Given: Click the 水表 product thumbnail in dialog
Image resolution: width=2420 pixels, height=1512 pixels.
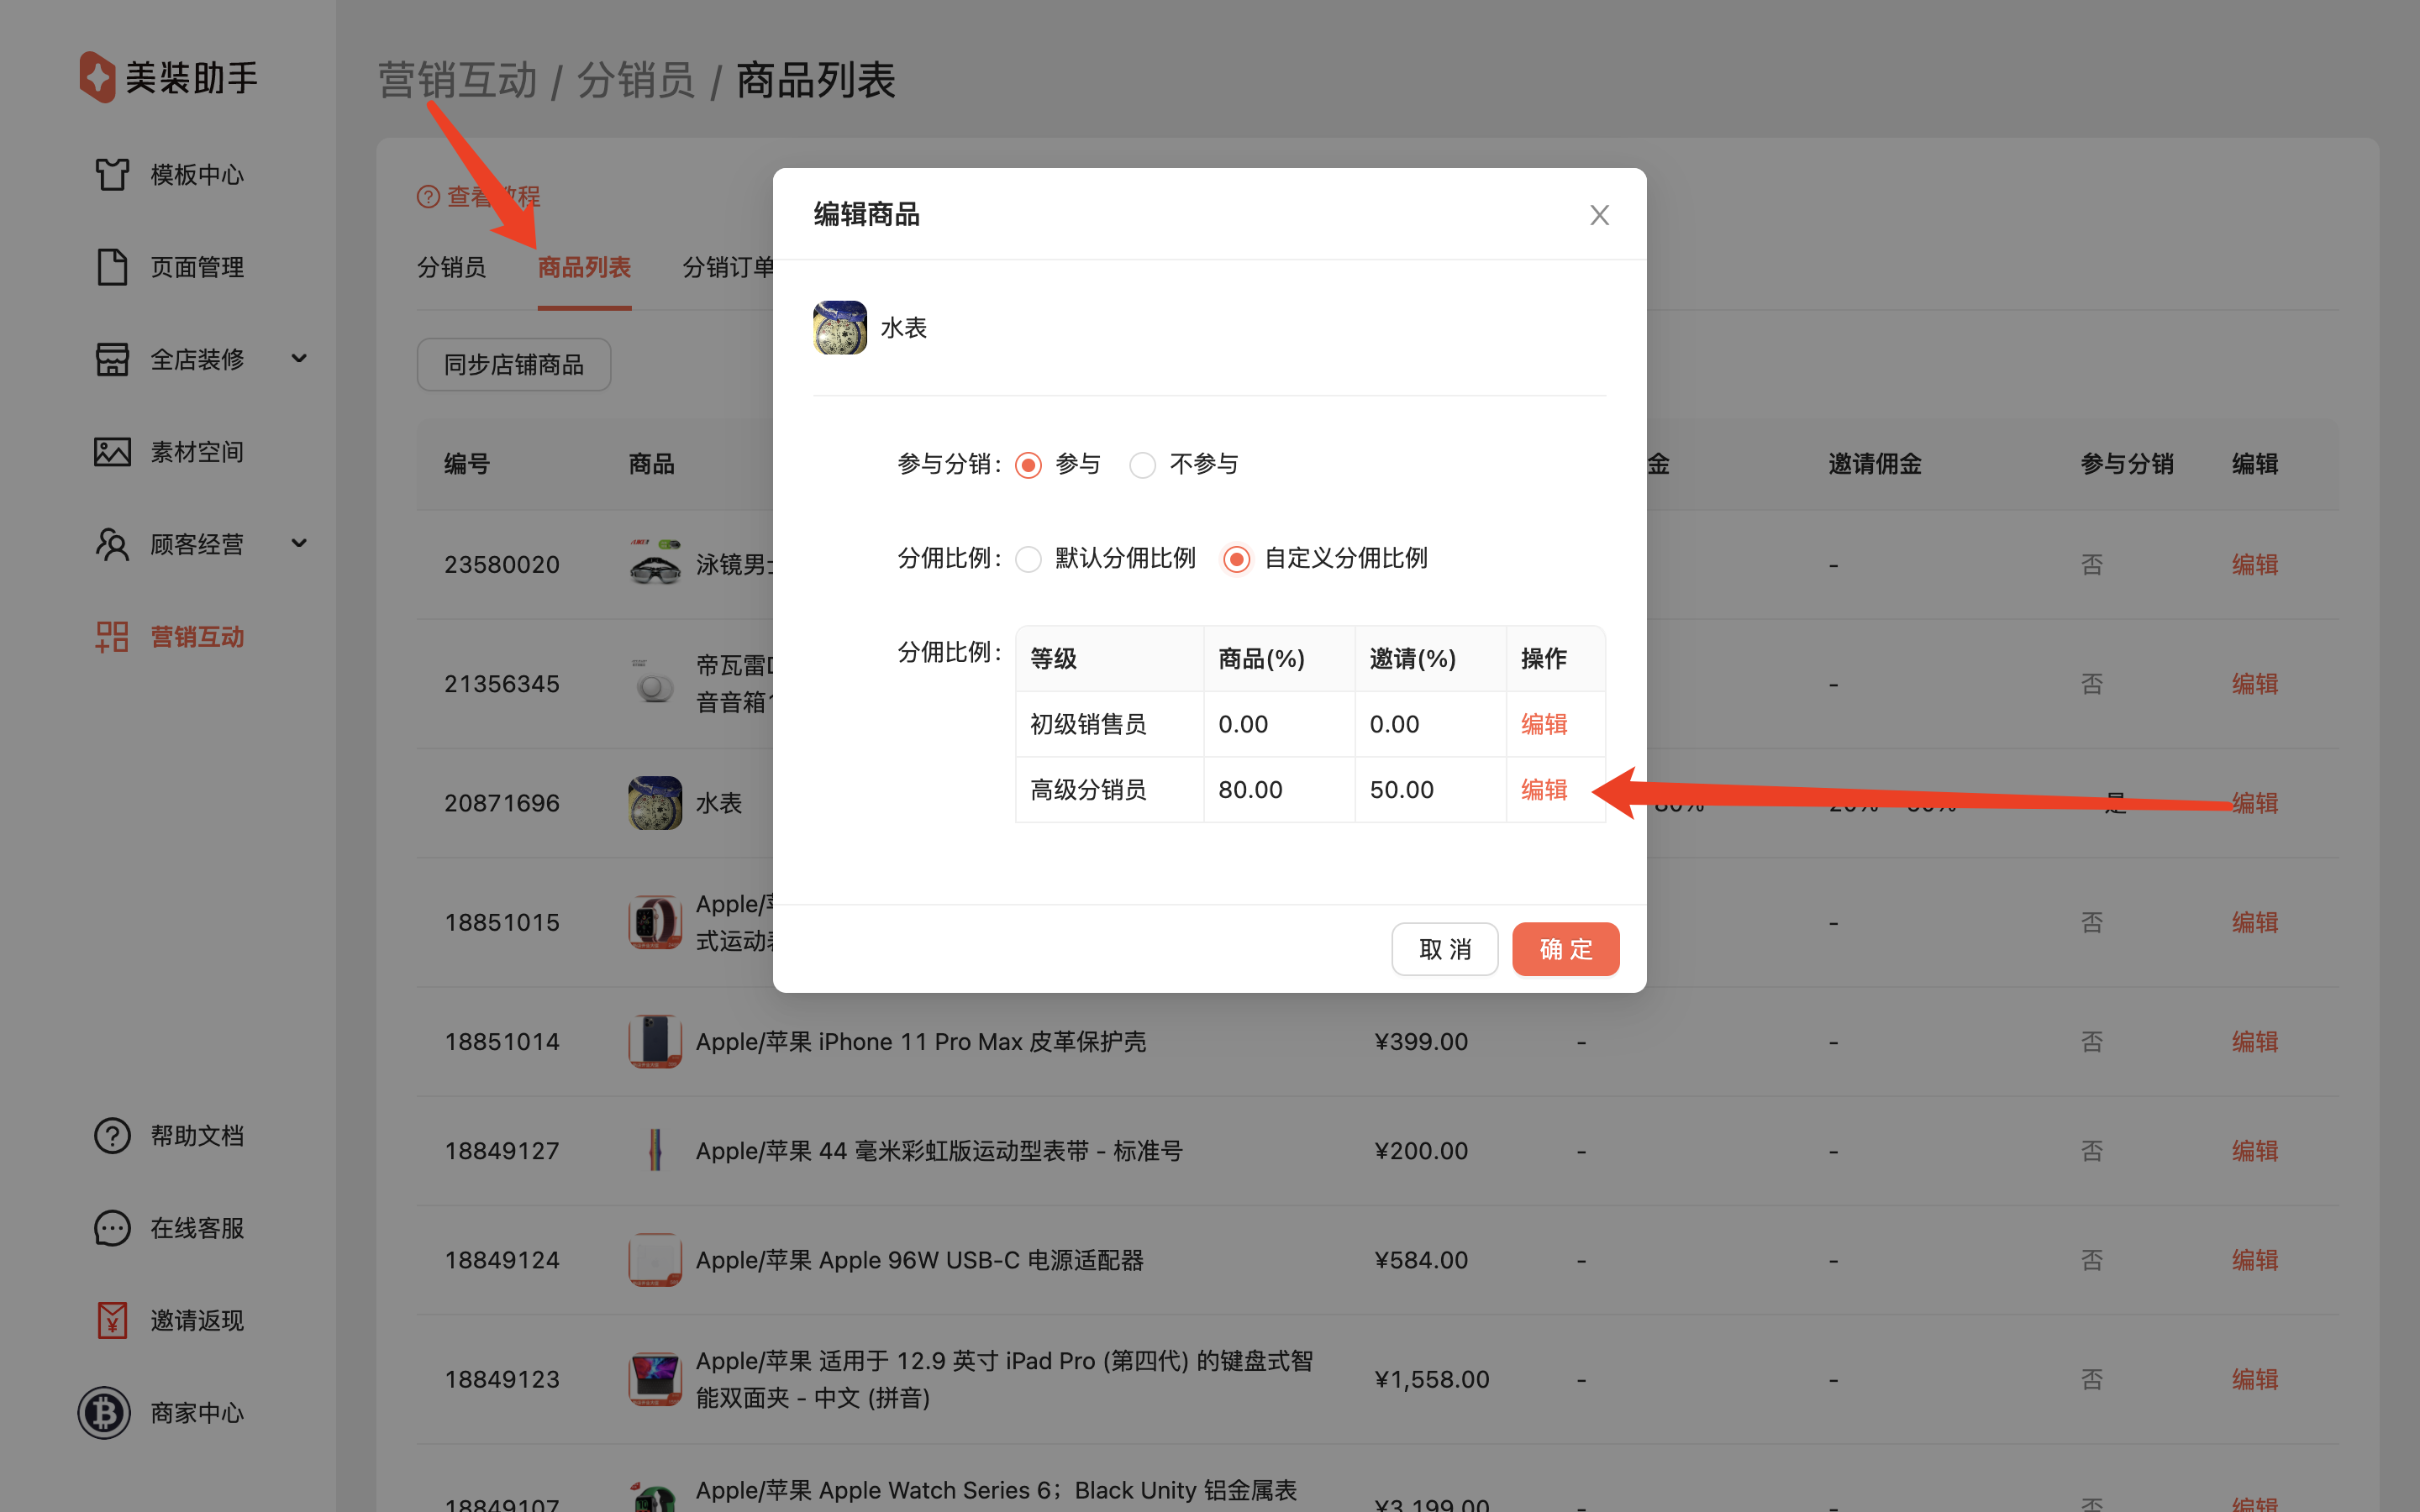Looking at the screenshot, I should coord(840,328).
